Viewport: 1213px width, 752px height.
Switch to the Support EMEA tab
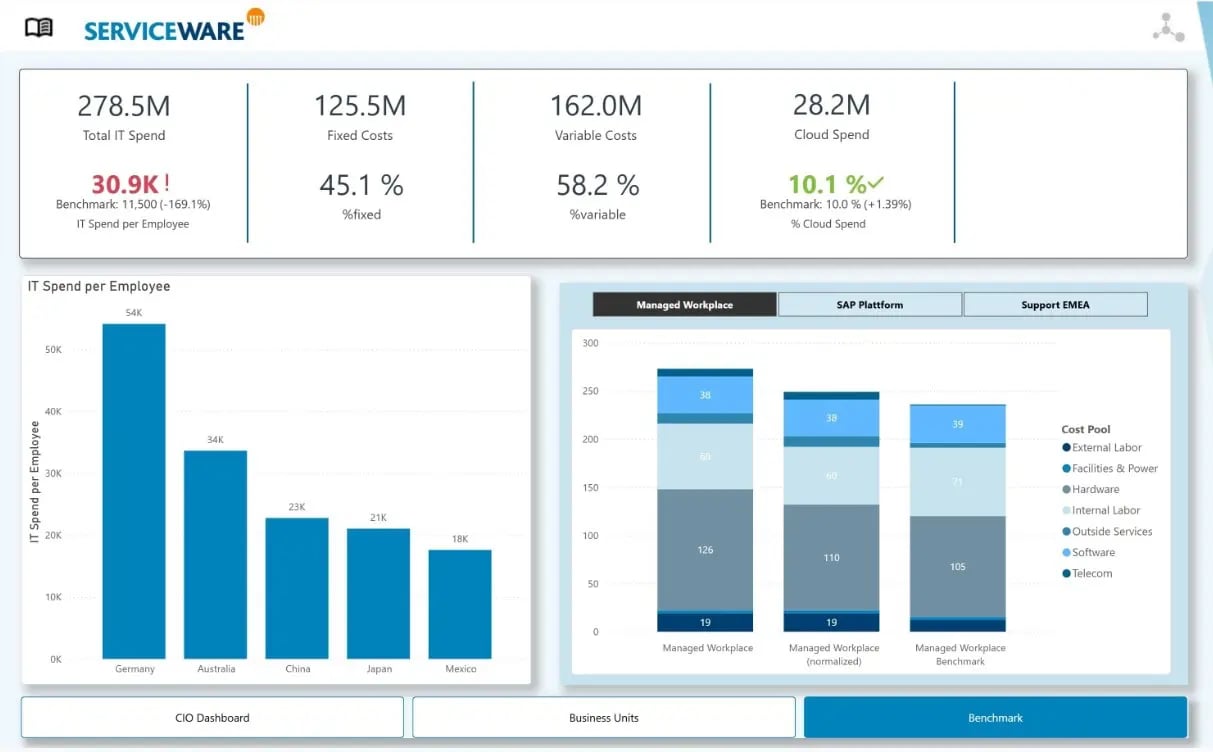point(1055,304)
